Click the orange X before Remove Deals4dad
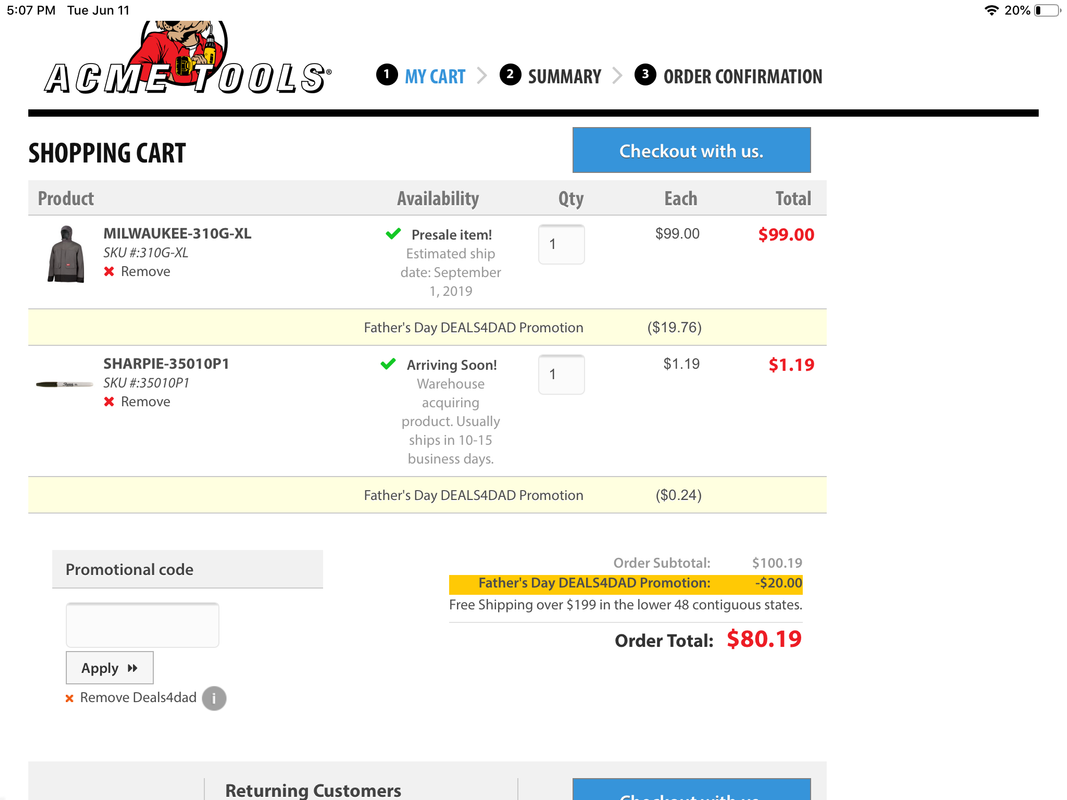The image size is (1067, 800). (69, 699)
